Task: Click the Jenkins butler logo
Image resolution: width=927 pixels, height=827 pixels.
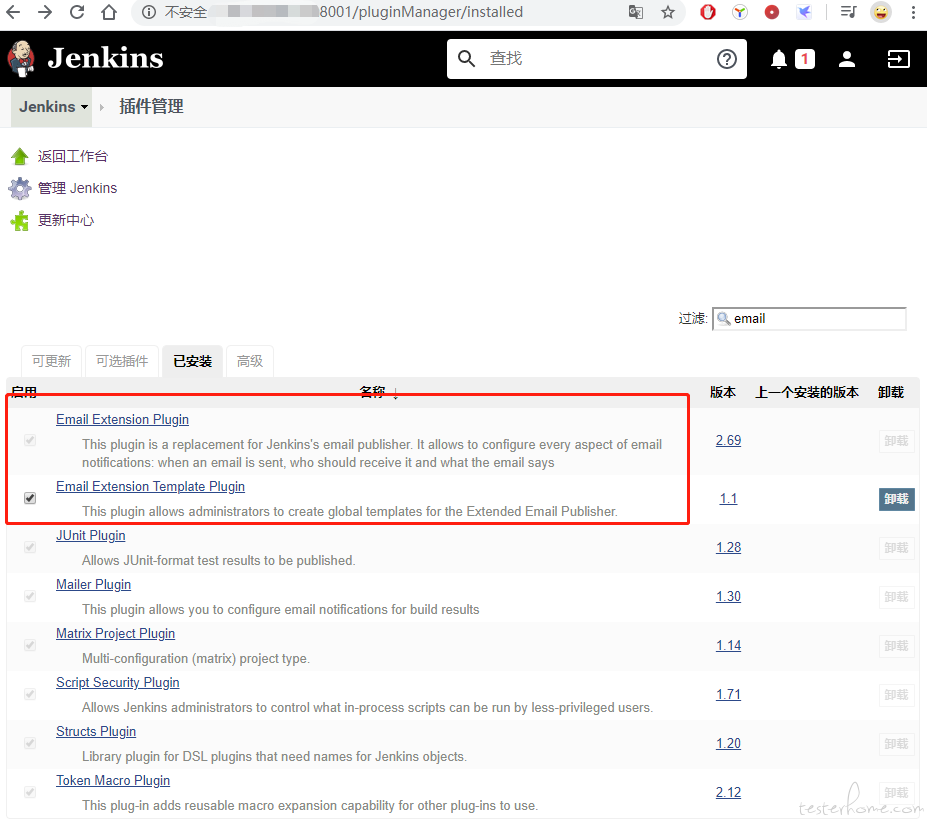Action: pos(21,59)
